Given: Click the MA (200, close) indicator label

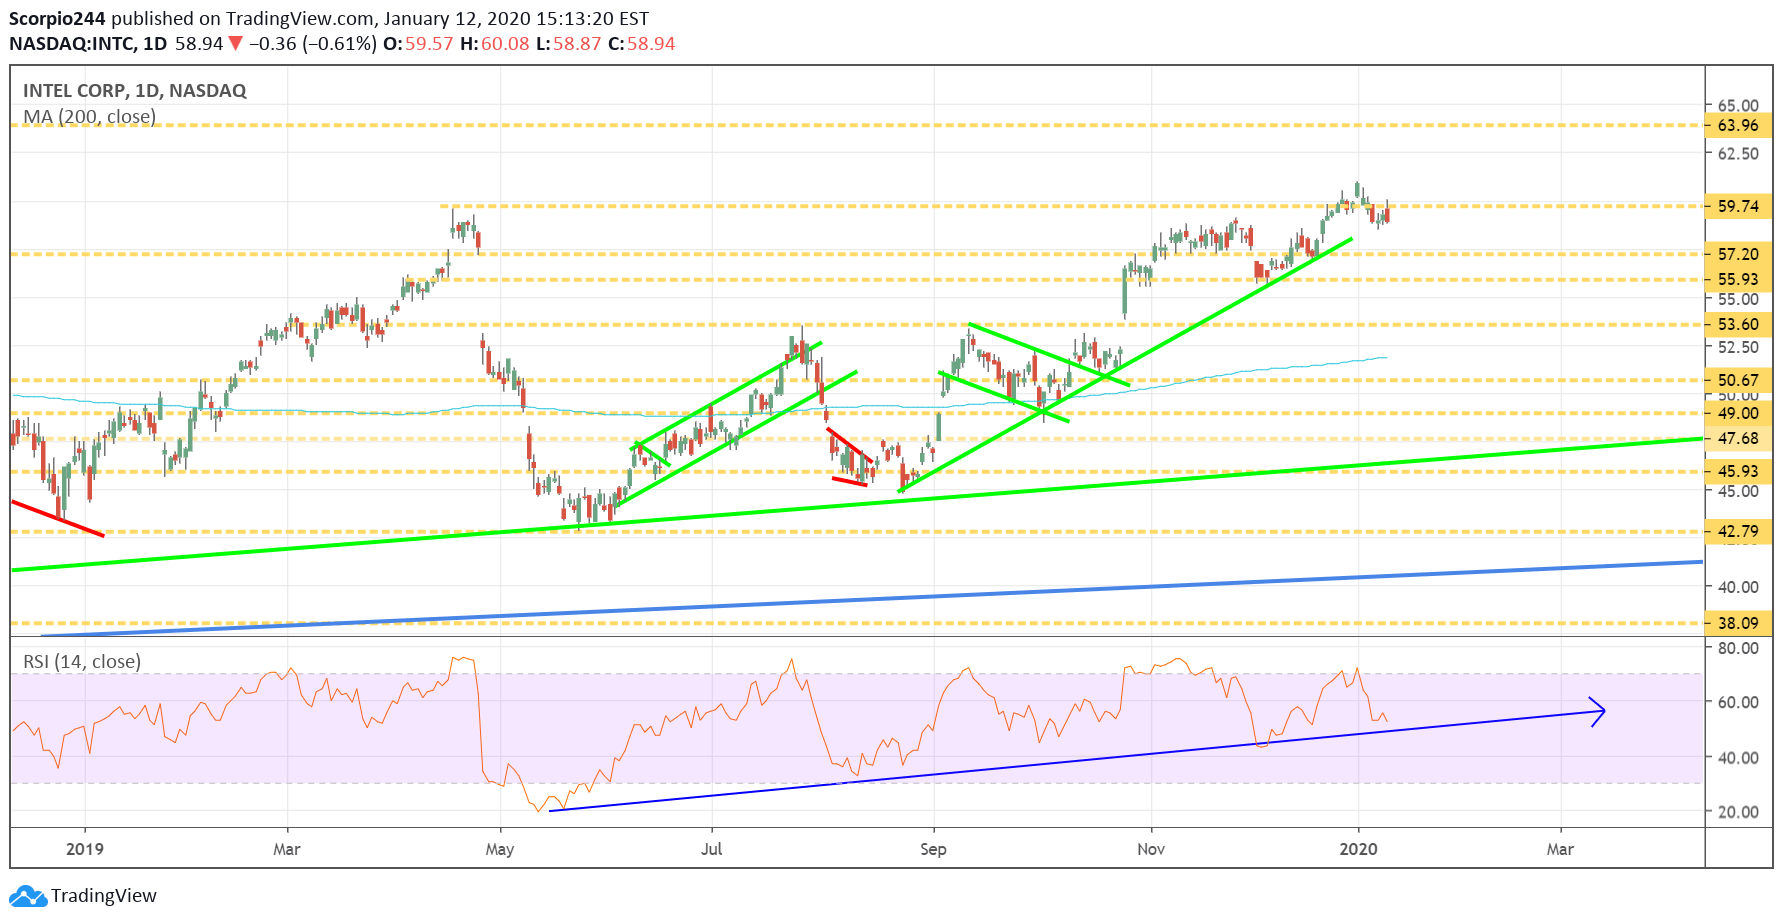Looking at the screenshot, I should pos(90,117).
